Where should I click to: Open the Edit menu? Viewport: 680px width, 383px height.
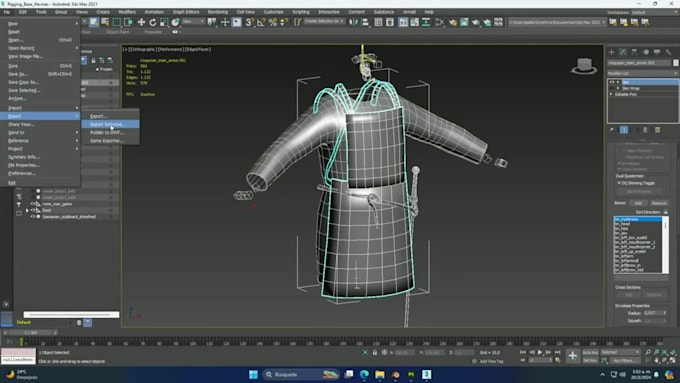23,12
